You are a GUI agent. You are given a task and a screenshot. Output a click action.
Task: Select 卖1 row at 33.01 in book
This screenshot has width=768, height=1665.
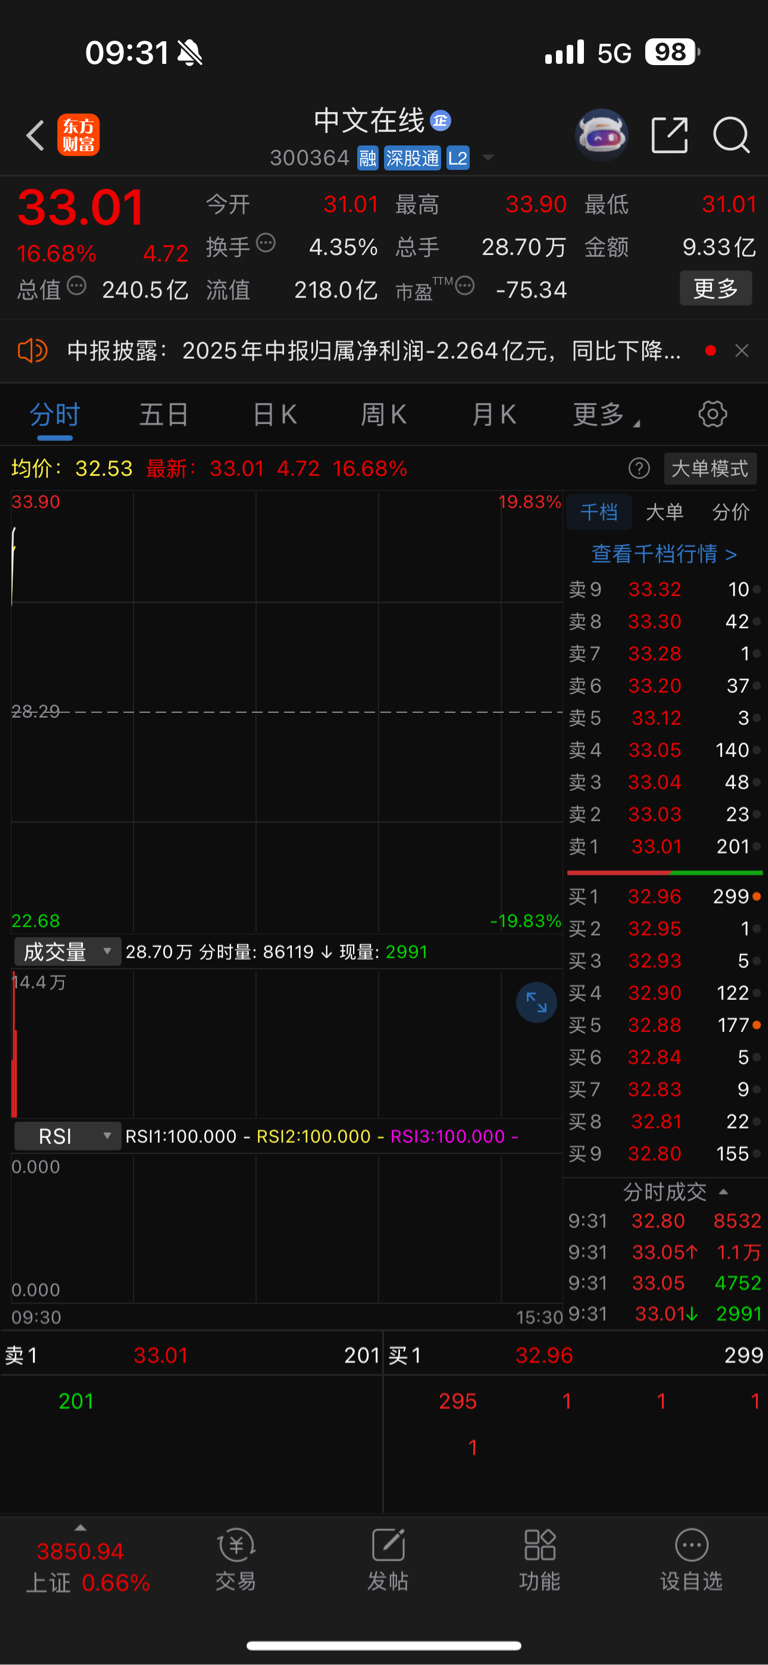pyautogui.click(x=664, y=846)
